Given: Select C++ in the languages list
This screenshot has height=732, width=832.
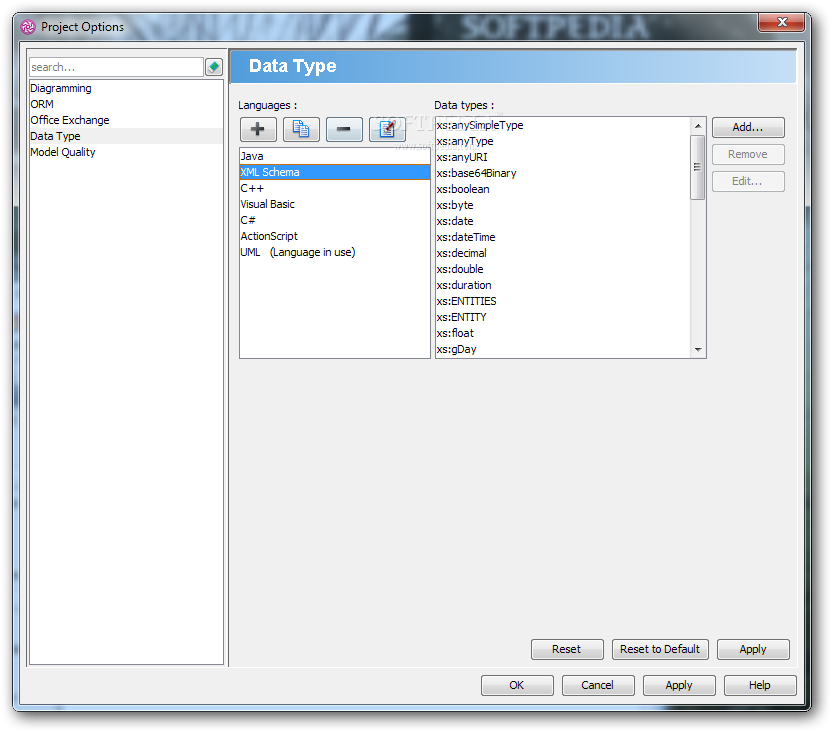Looking at the screenshot, I should 334,188.
